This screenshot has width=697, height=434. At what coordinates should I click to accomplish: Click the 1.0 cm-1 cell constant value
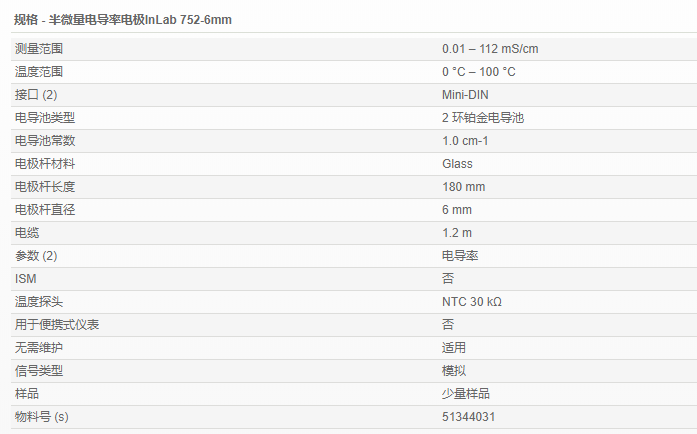pos(465,141)
